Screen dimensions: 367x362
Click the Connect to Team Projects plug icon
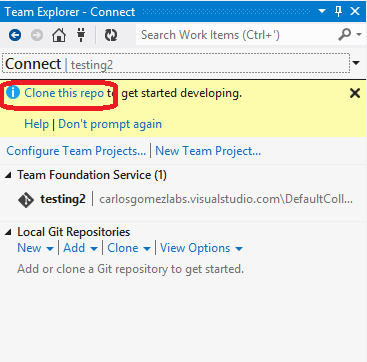click(x=81, y=35)
